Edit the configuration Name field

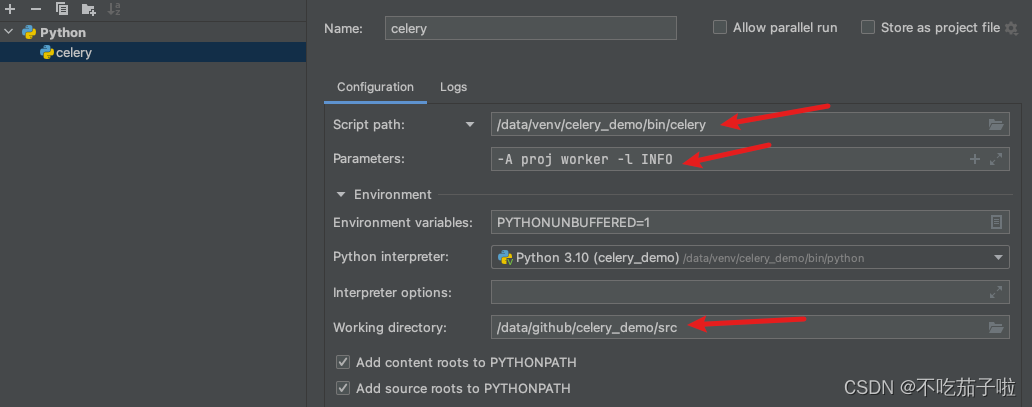pyautogui.click(x=530, y=28)
